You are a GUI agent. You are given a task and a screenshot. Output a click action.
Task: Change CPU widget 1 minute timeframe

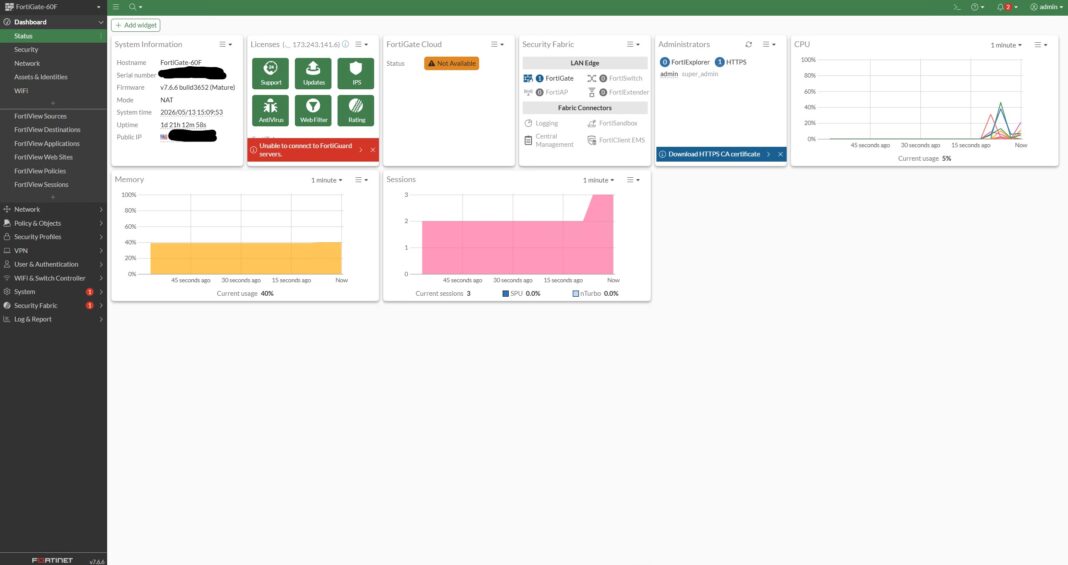coord(1006,45)
